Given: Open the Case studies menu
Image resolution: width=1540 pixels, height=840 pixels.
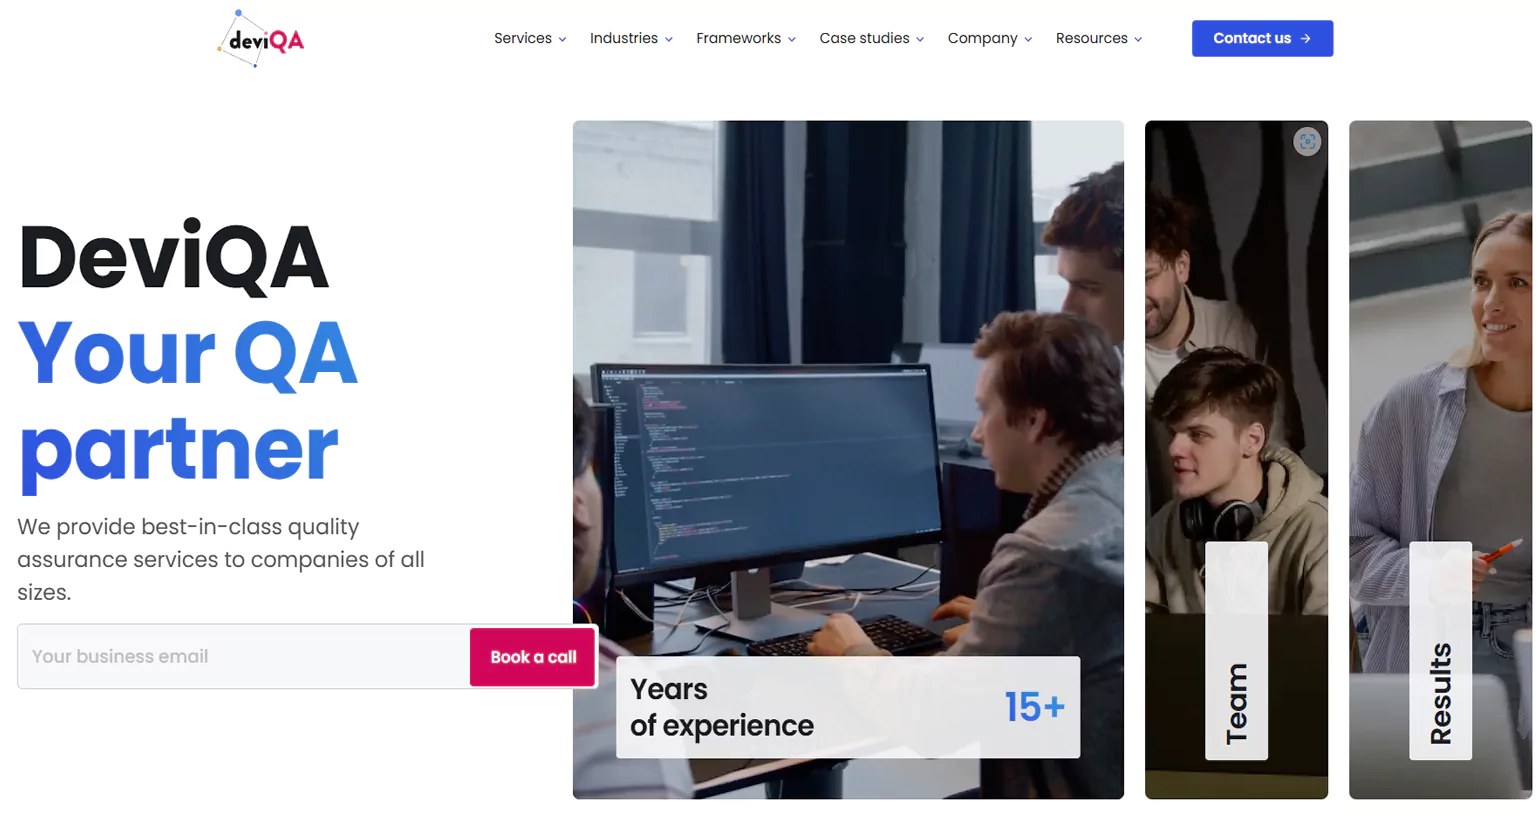Looking at the screenshot, I should click(x=871, y=39).
